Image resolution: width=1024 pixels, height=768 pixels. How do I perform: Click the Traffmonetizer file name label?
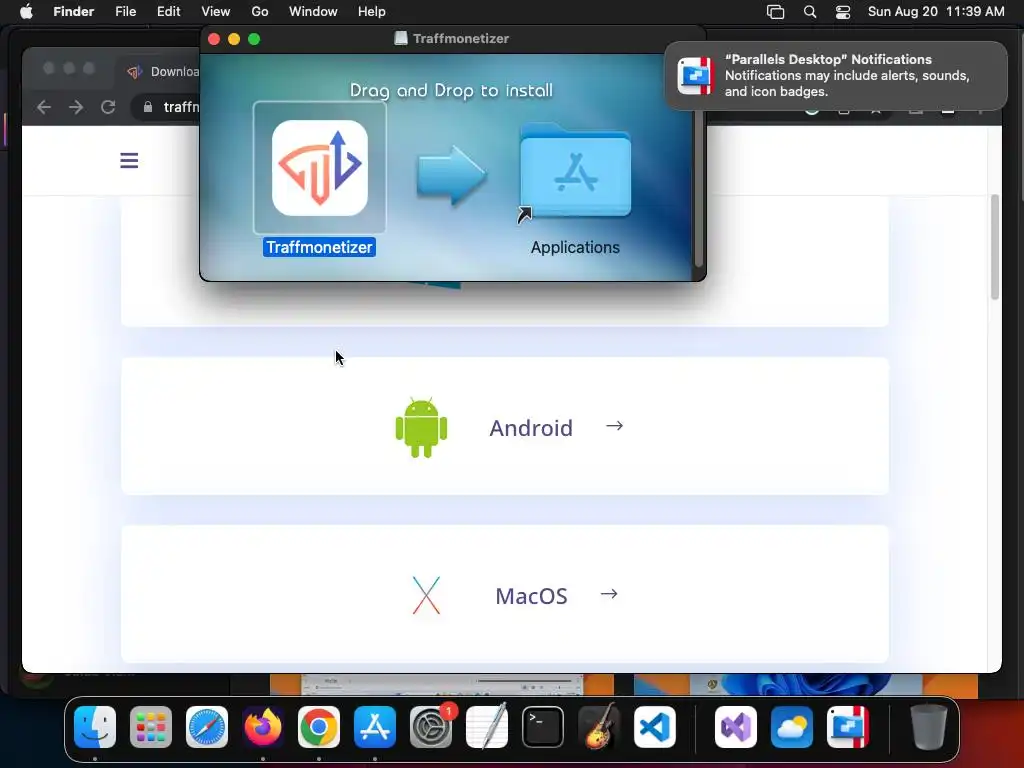tap(319, 247)
